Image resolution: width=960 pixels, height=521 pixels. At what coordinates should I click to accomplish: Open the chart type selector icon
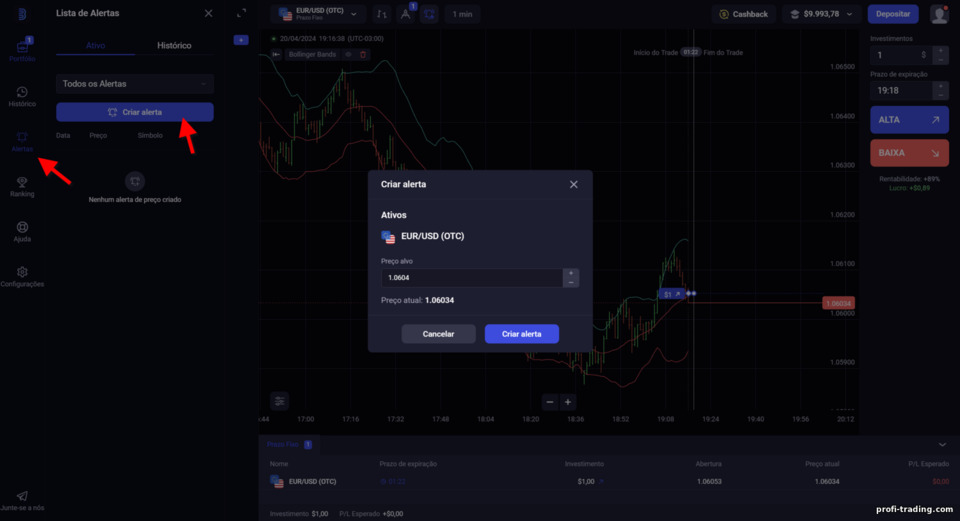(382, 13)
